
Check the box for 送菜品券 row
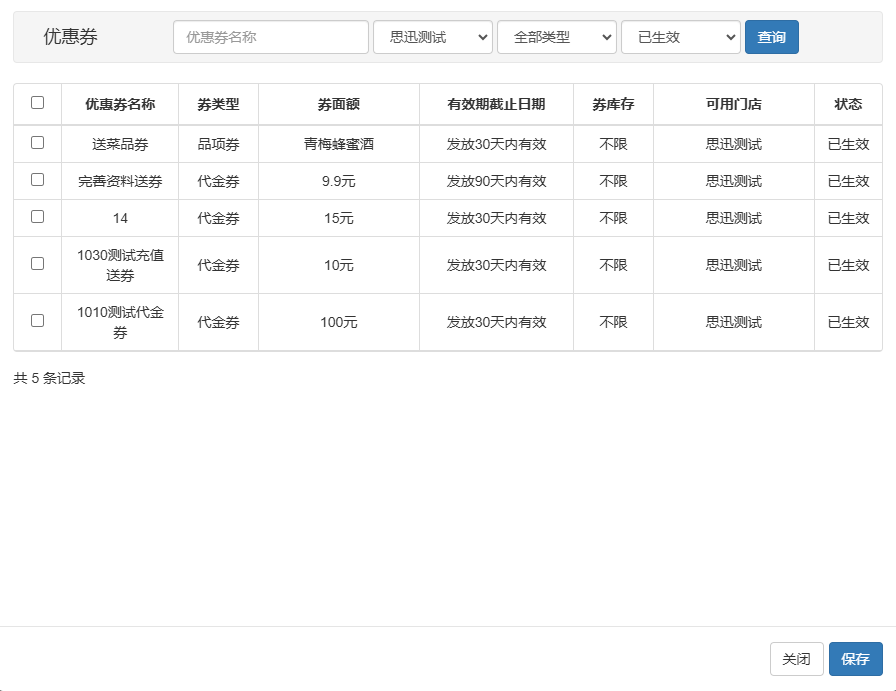(x=37, y=142)
